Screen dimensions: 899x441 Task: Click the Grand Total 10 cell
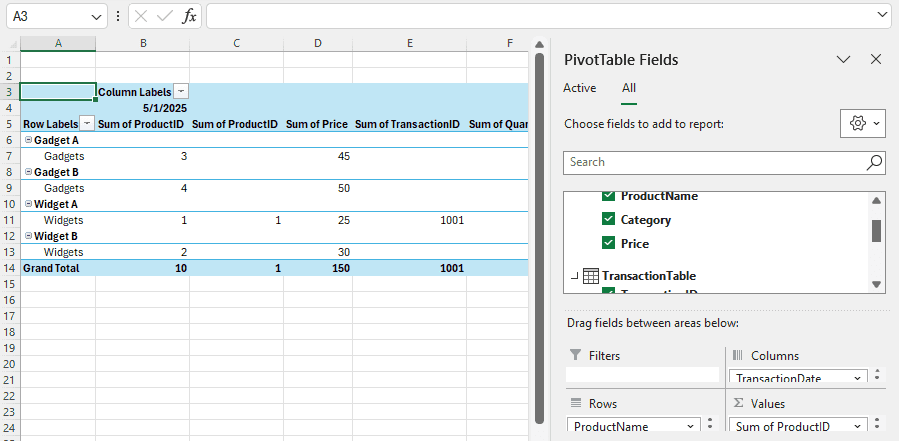pyautogui.click(x=143, y=268)
